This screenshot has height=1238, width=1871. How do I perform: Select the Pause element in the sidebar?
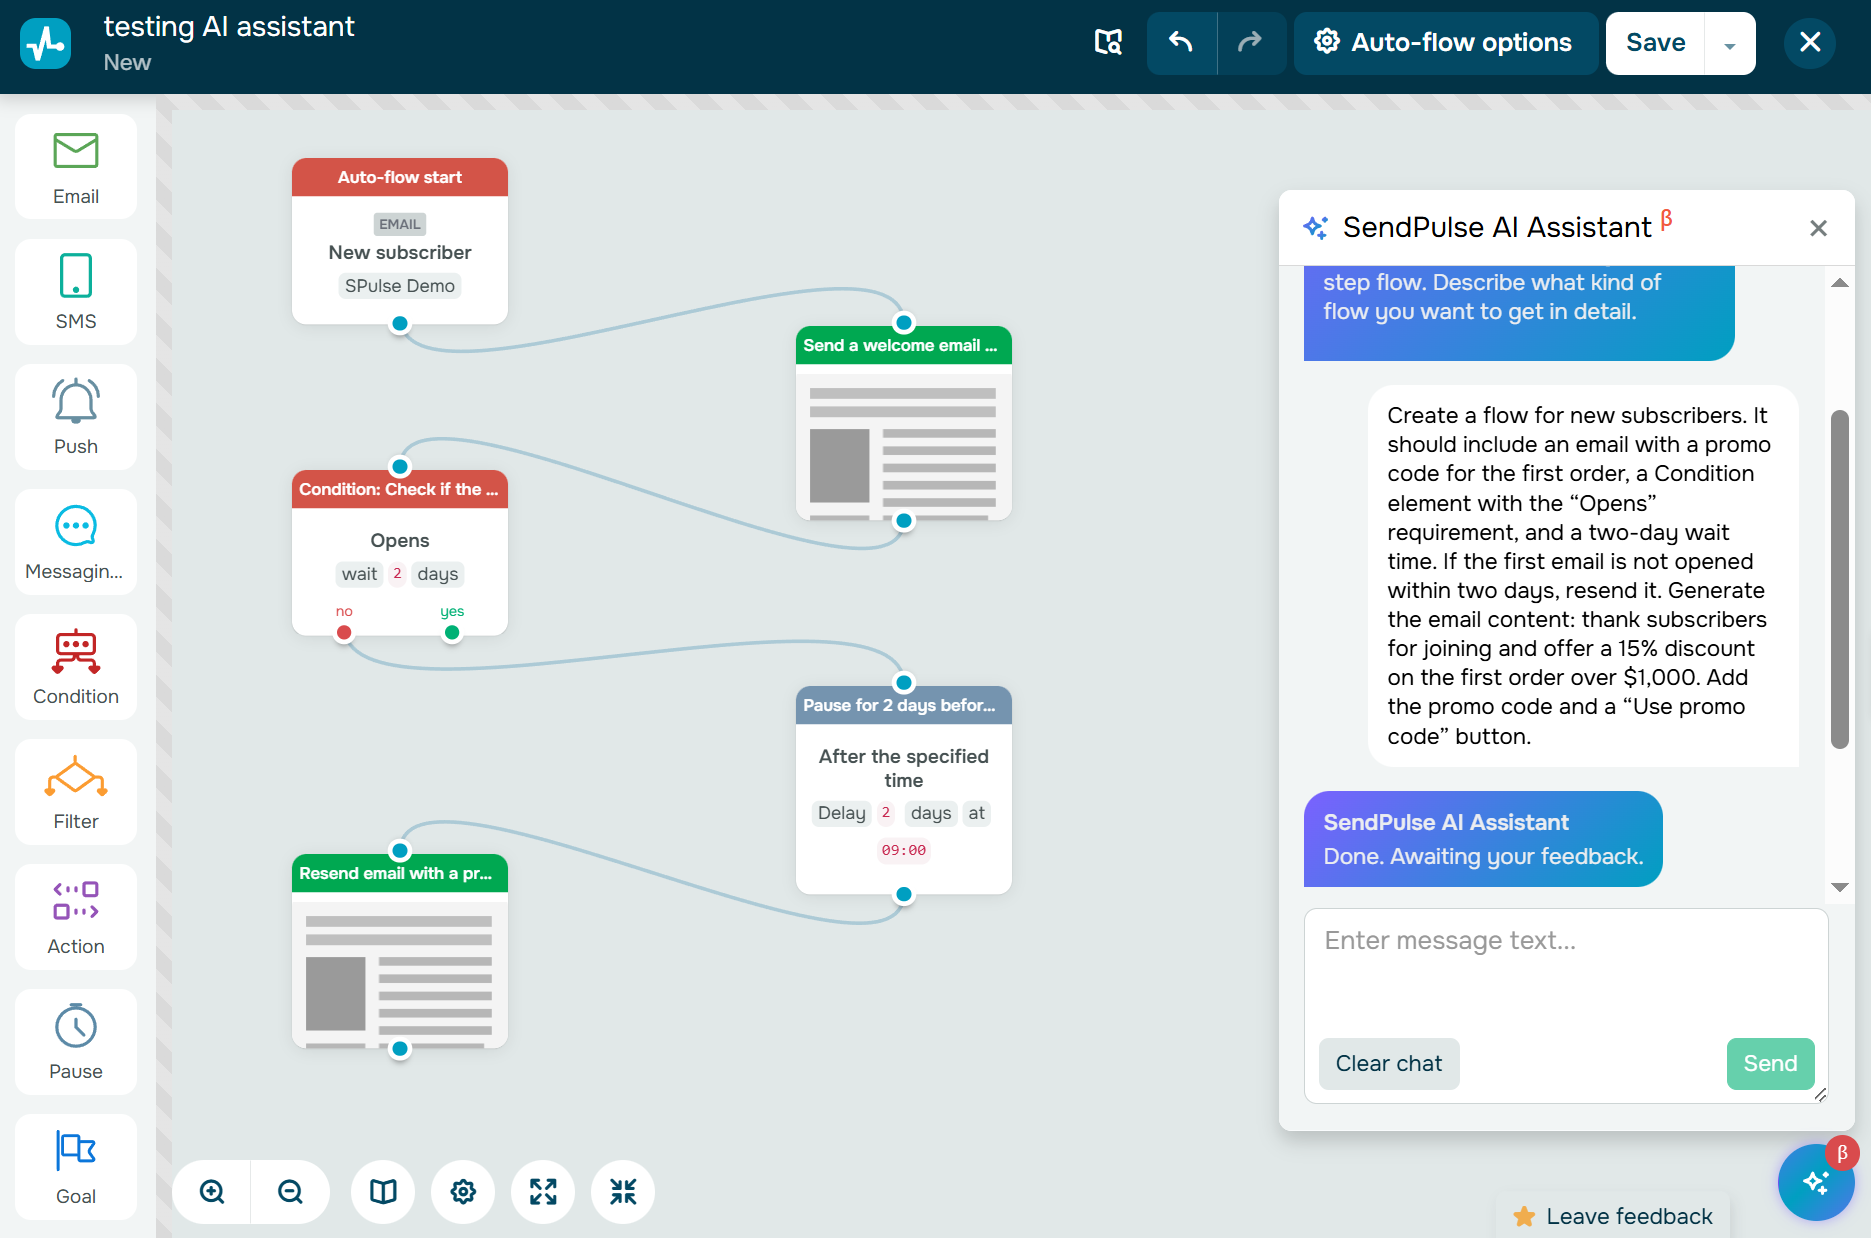(75, 1041)
